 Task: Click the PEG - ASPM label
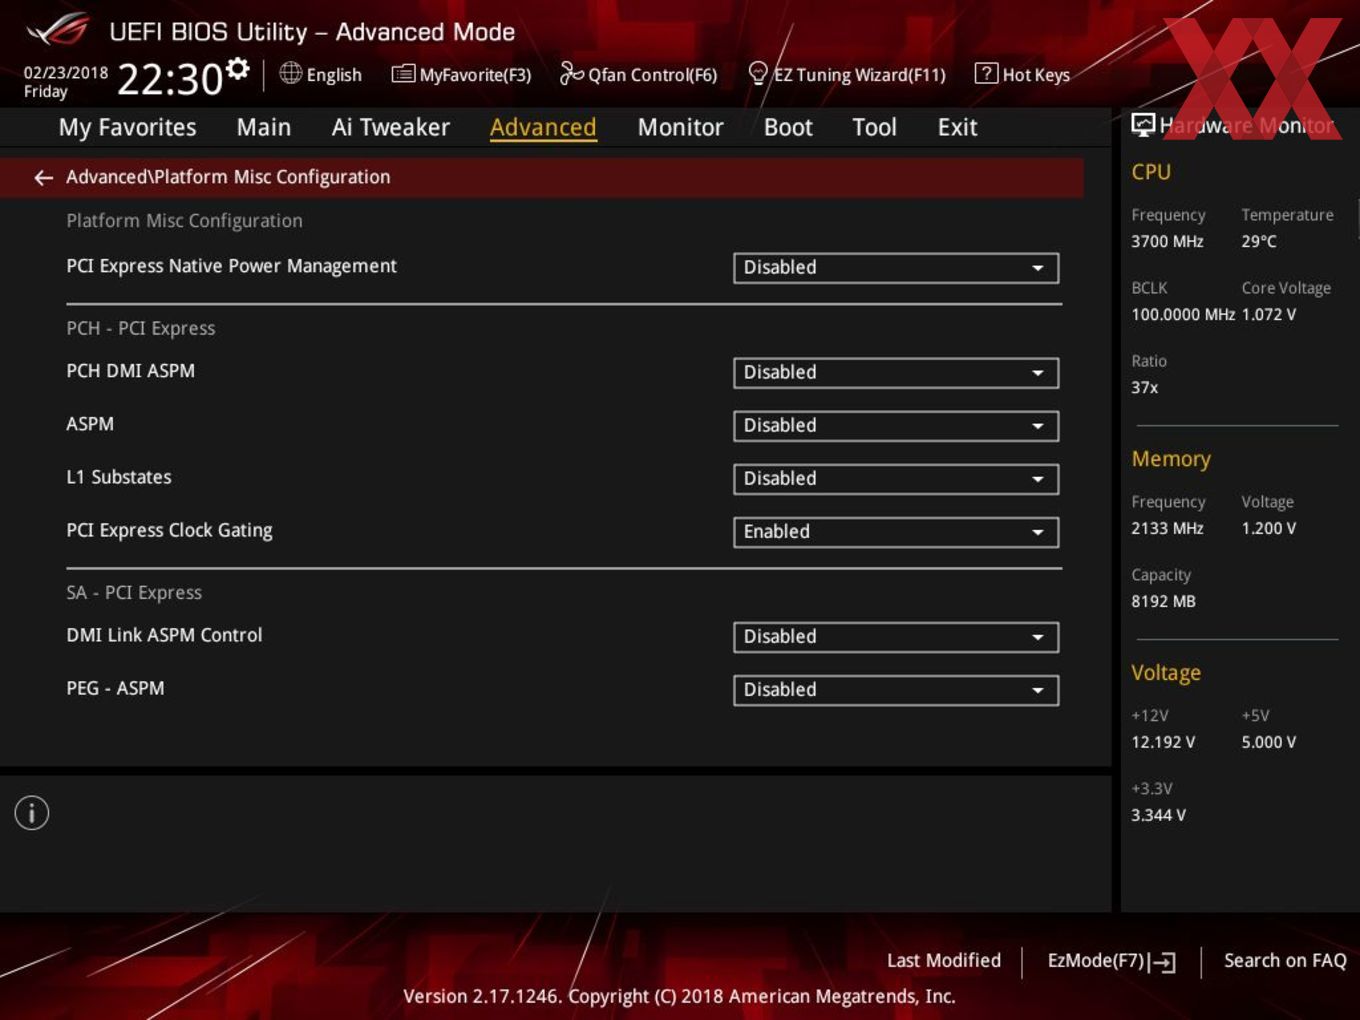coord(115,688)
